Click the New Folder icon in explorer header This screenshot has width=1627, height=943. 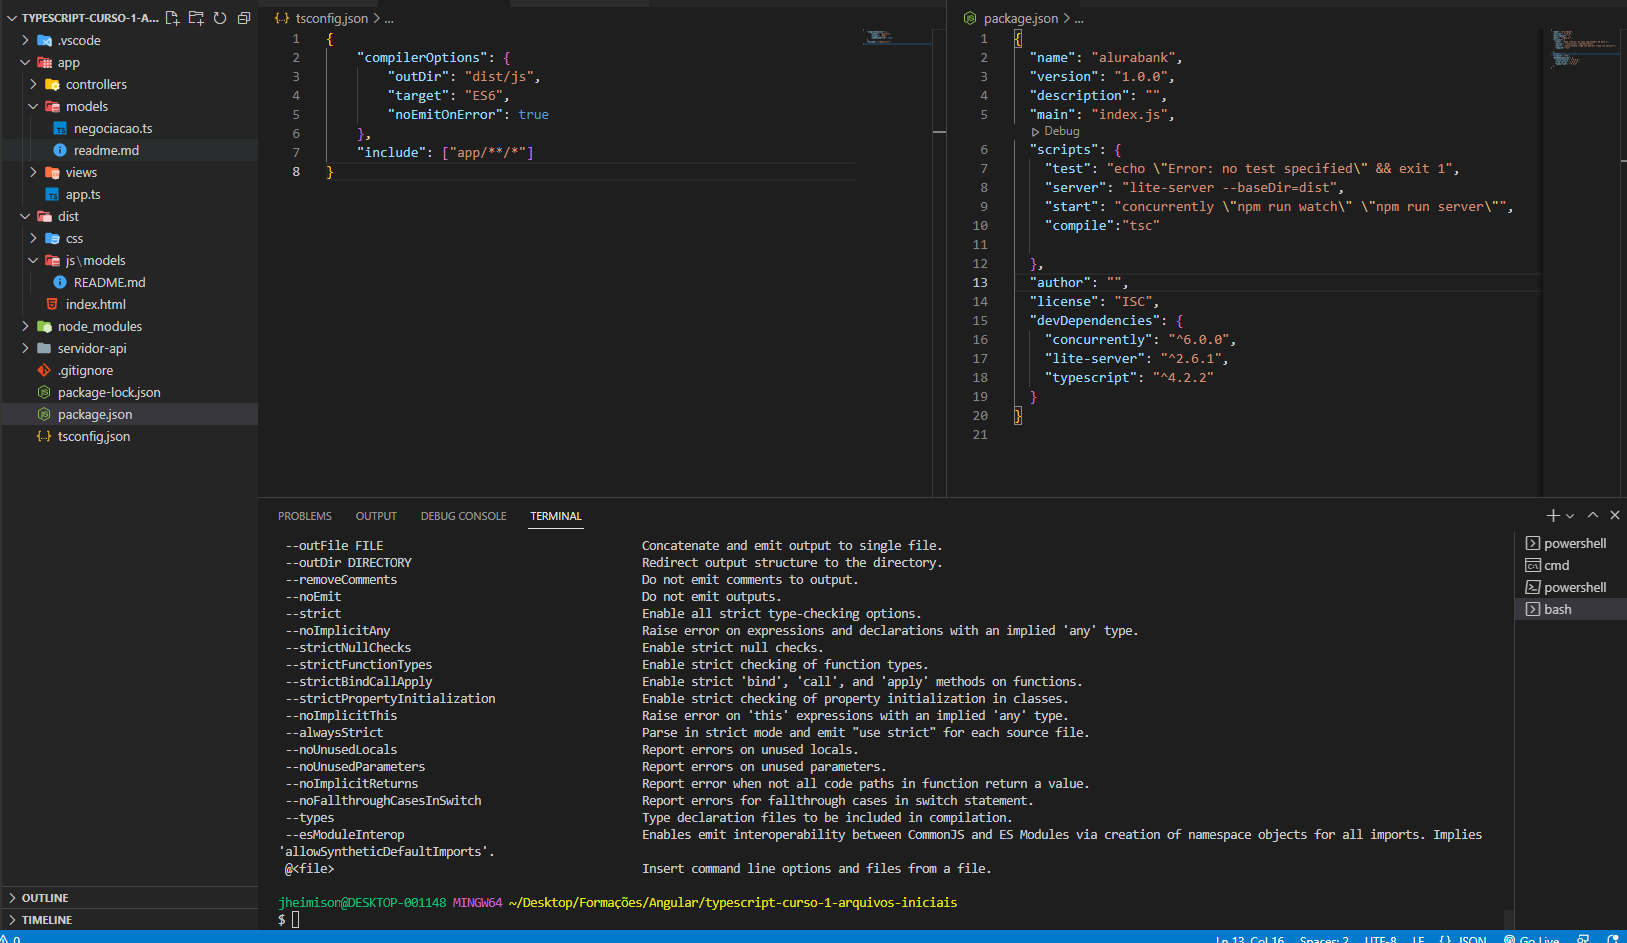[x=196, y=18]
